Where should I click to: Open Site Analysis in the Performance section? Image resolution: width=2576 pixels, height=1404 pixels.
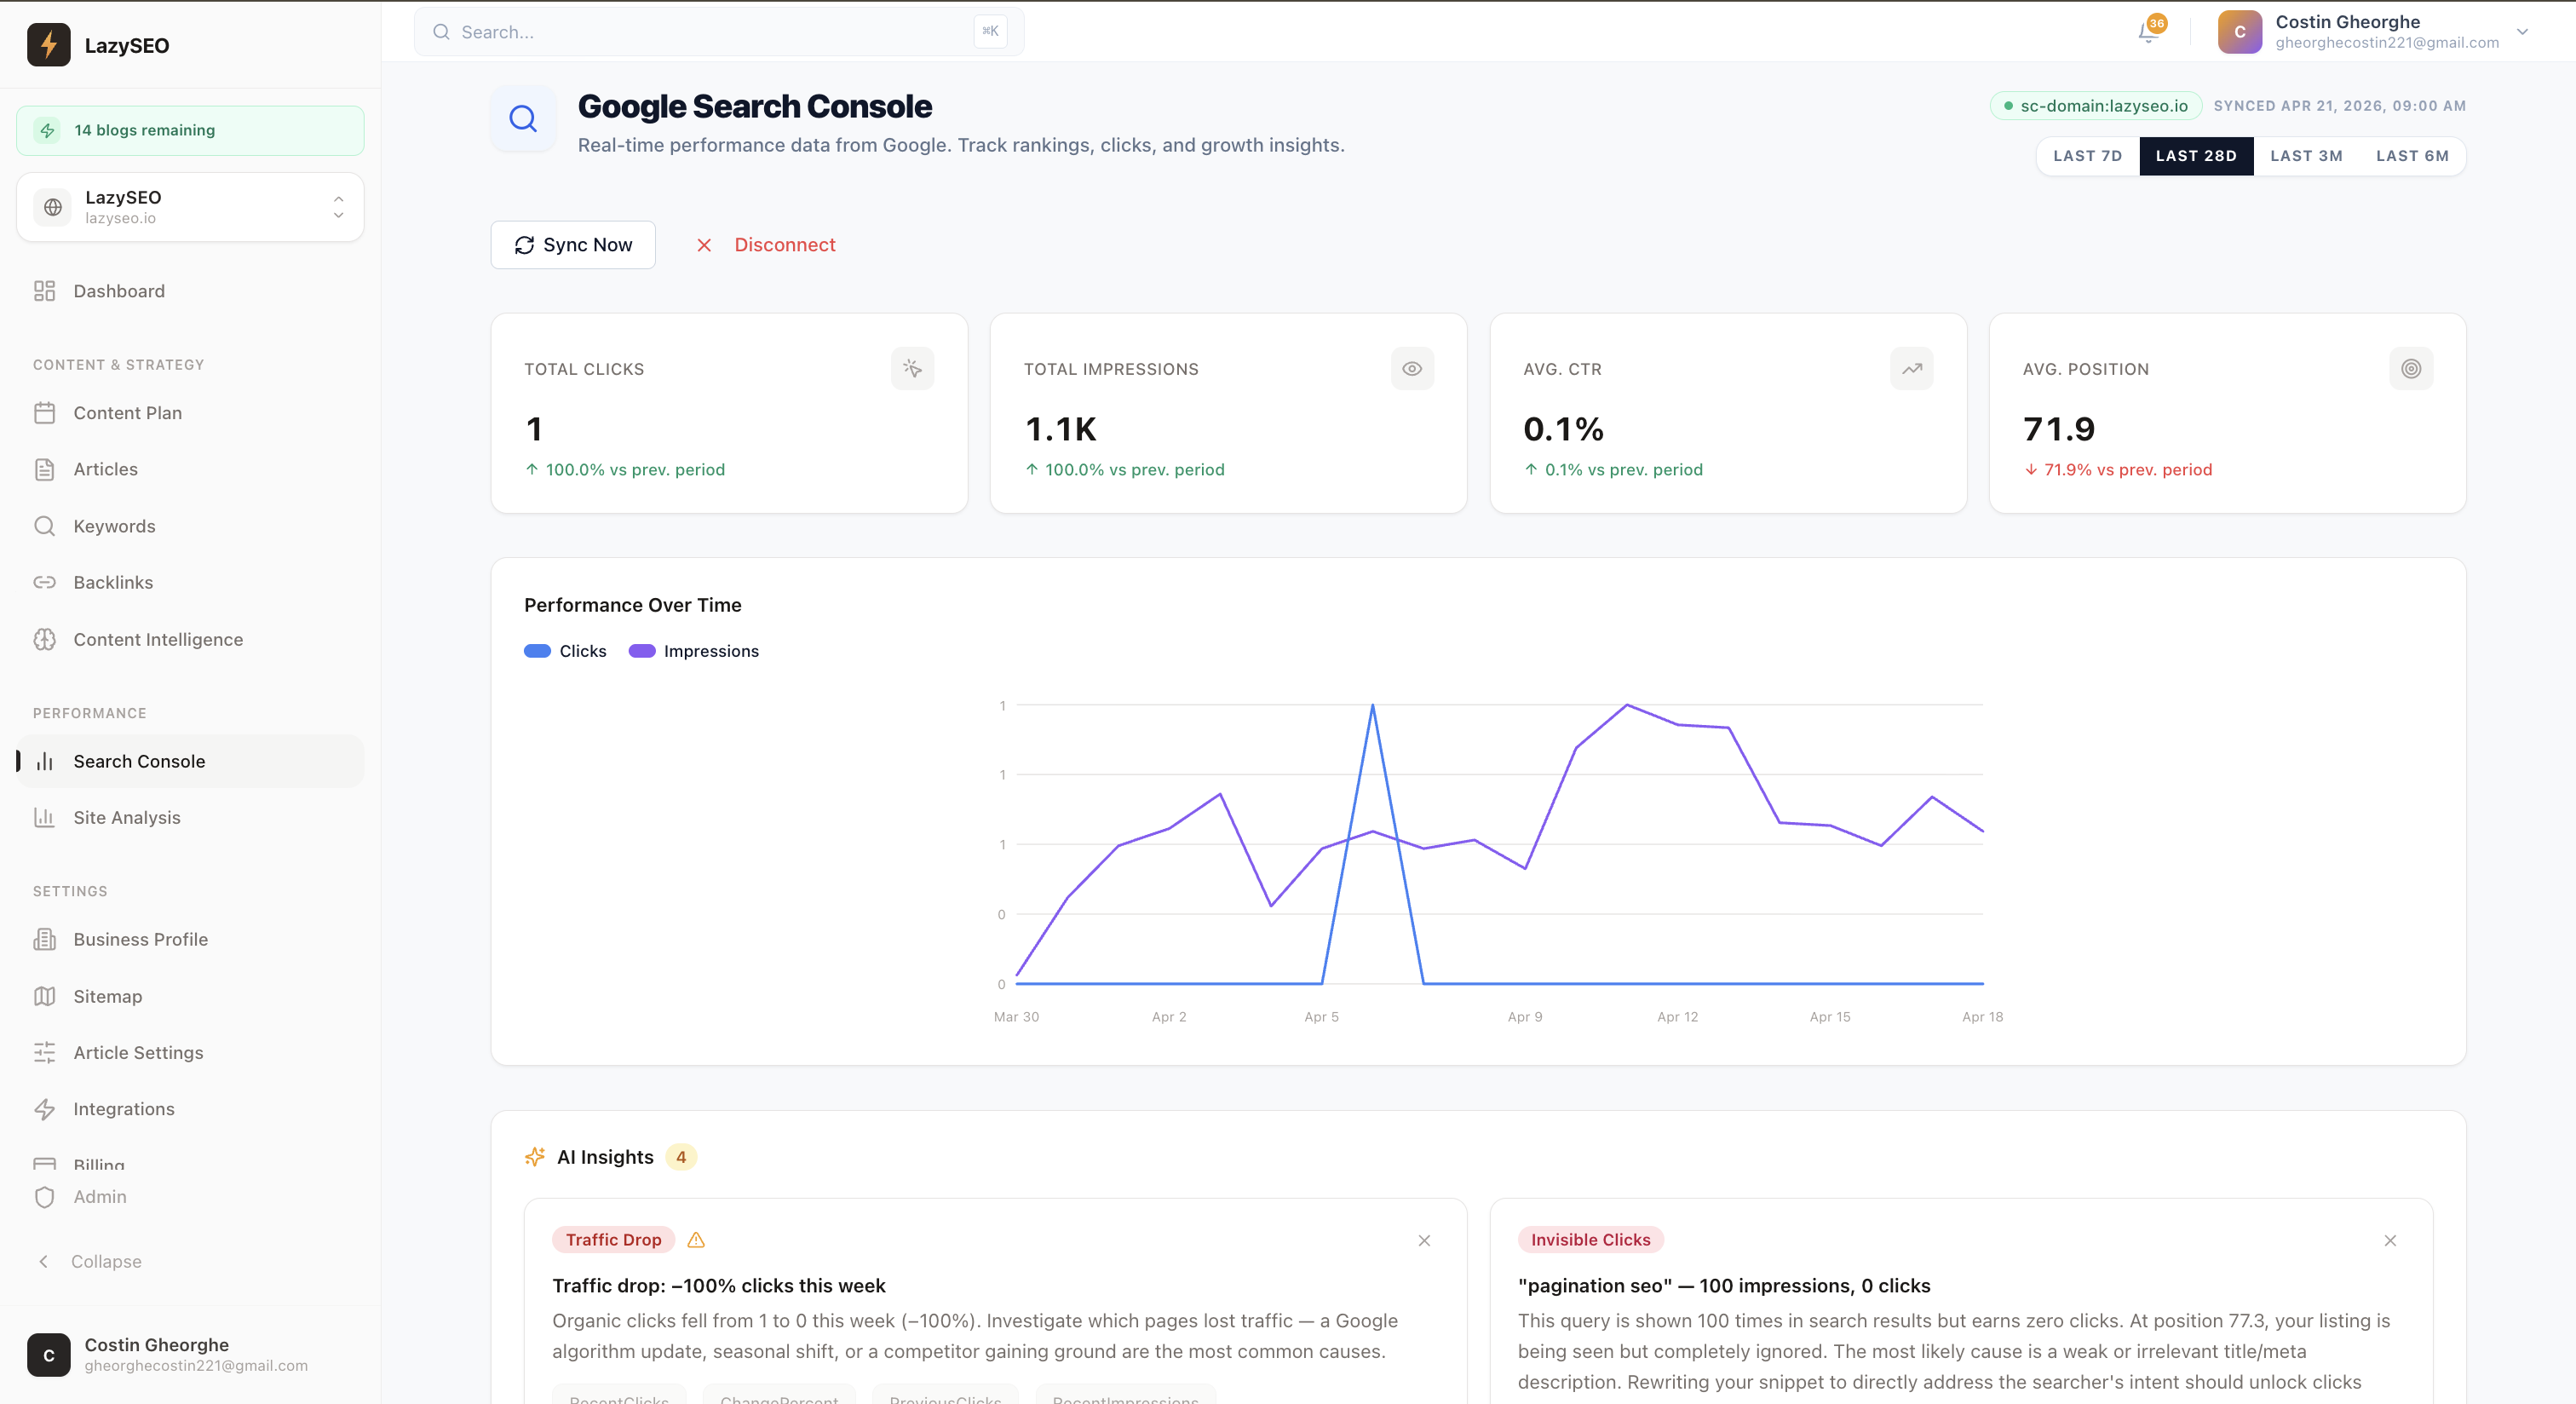[124, 817]
